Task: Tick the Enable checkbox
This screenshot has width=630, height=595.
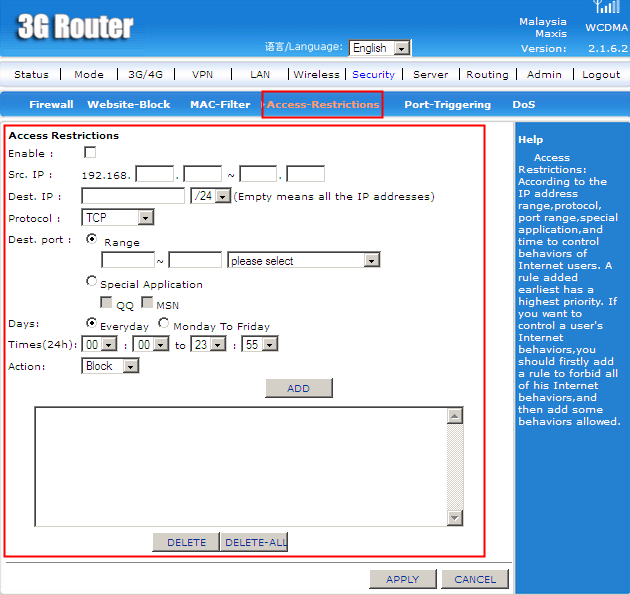Action: click(90, 153)
